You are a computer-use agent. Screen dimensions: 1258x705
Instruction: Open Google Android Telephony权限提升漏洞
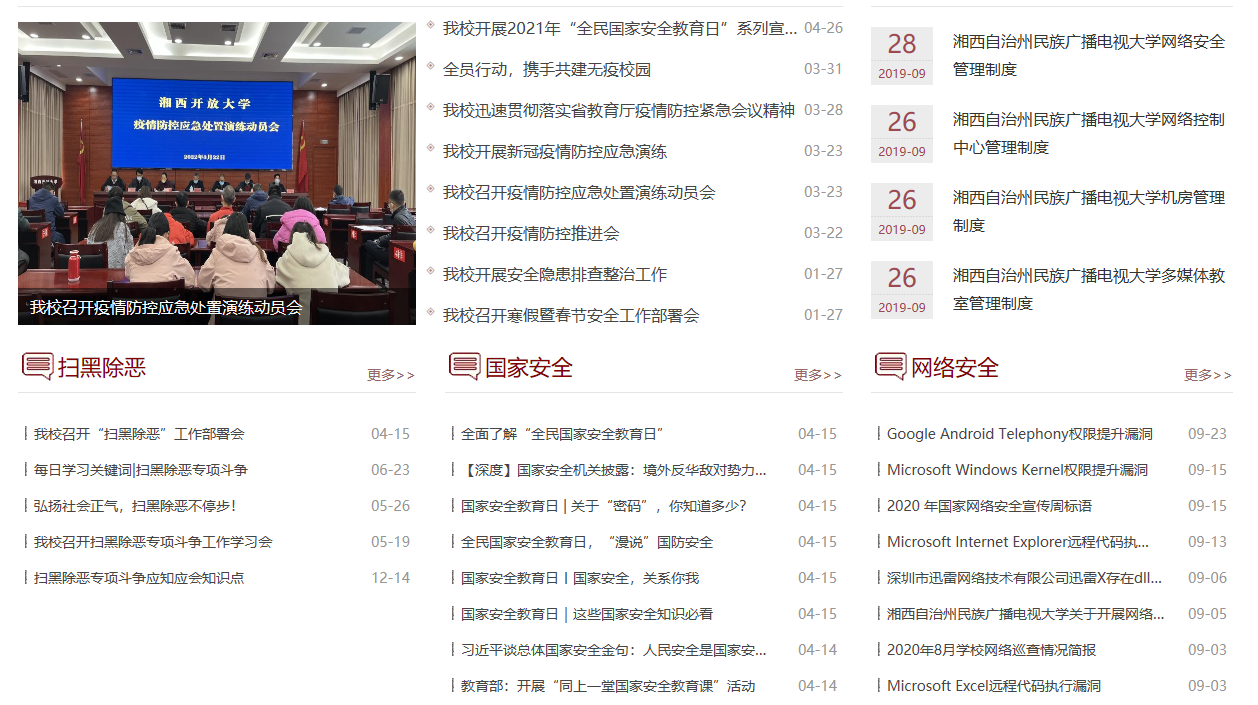(1020, 434)
